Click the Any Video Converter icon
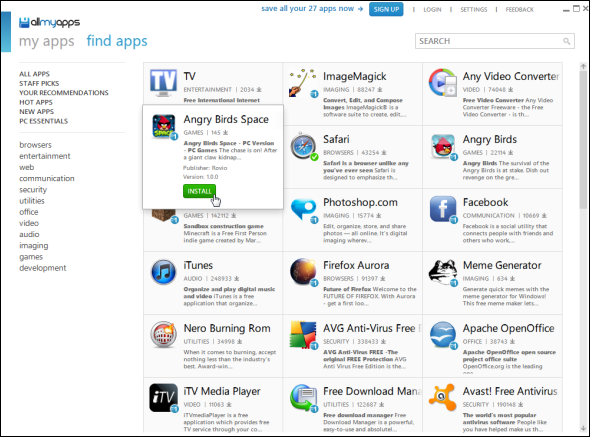 pos(442,82)
